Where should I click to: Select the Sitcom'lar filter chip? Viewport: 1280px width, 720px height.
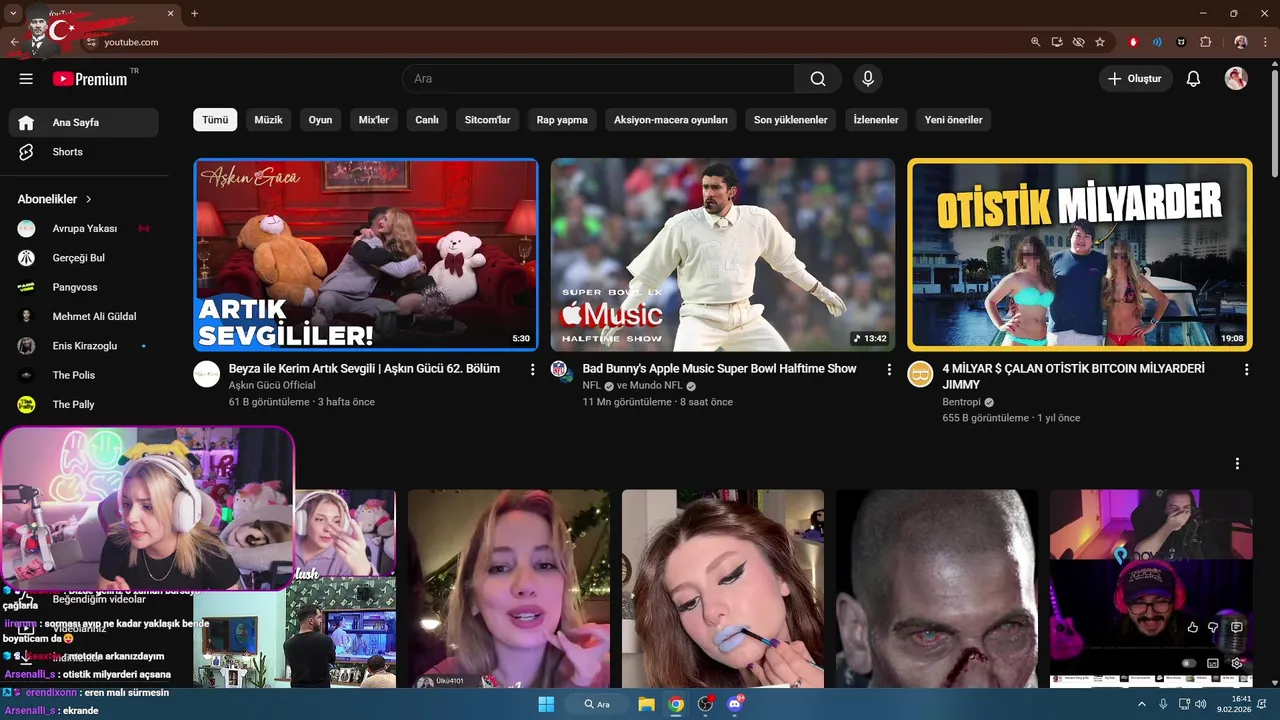pos(487,120)
